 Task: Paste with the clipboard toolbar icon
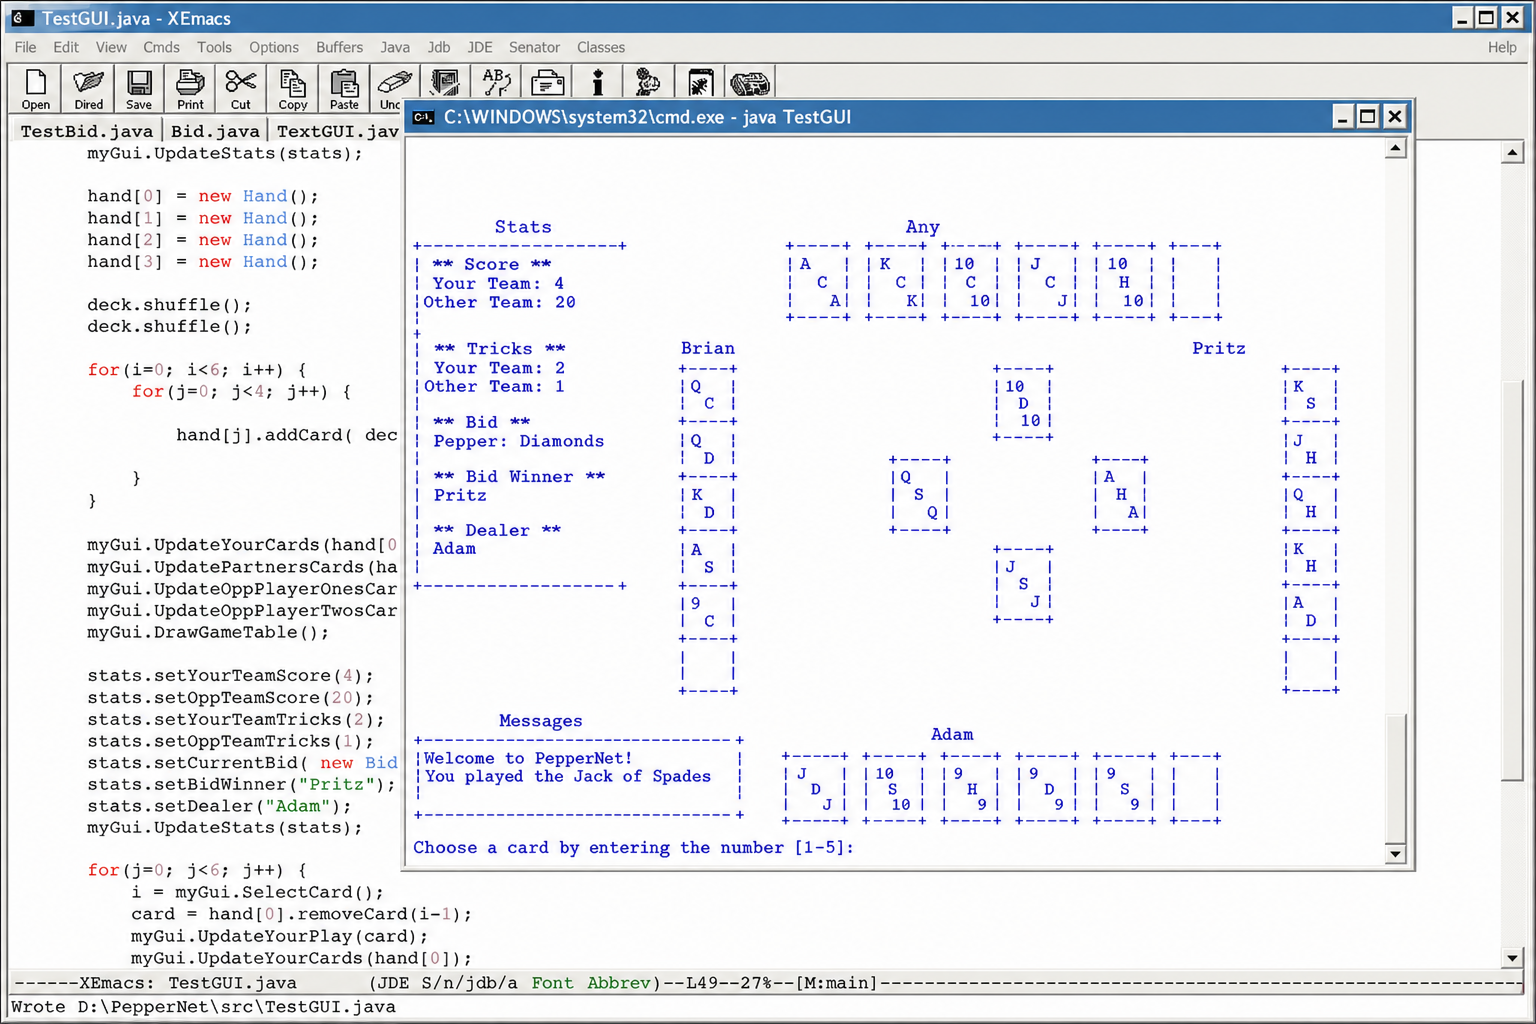(x=344, y=88)
